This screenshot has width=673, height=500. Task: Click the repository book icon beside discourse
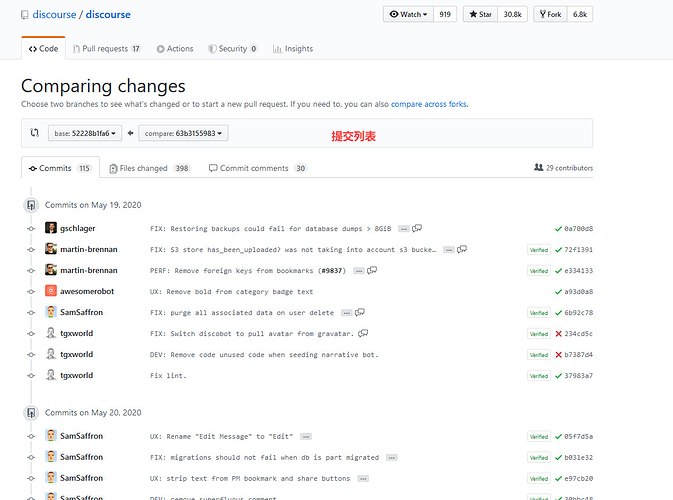coord(25,15)
